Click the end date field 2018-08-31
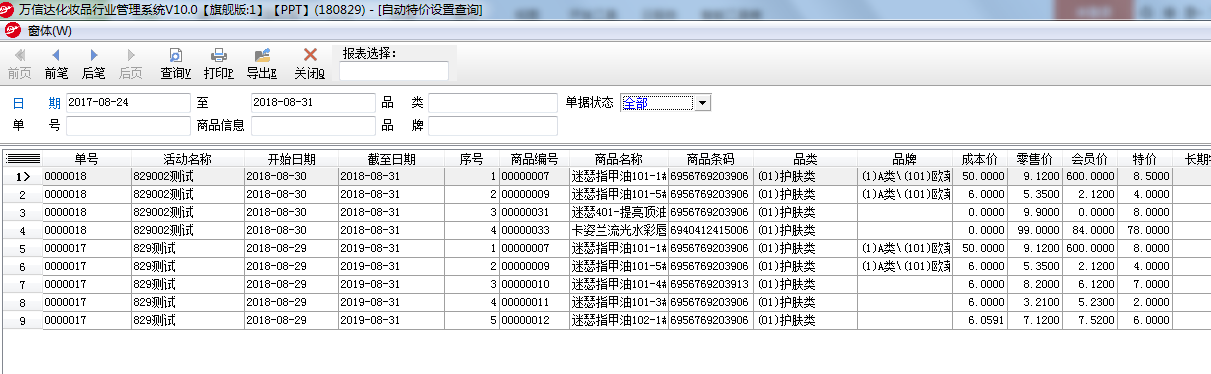 (x=312, y=103)
